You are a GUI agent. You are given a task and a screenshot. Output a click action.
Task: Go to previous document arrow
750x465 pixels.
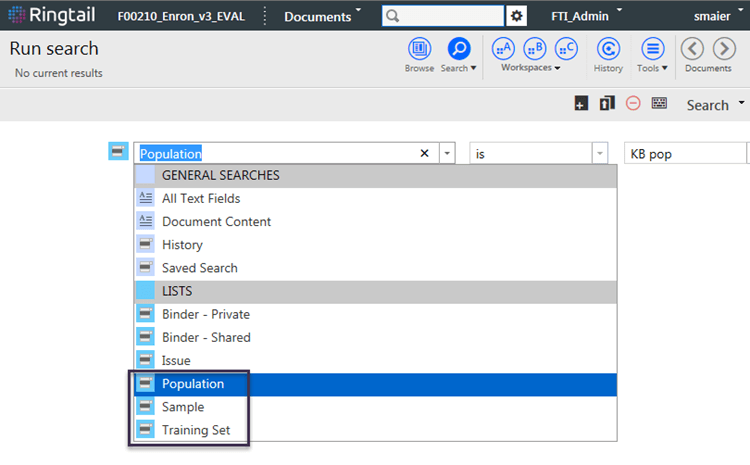692,48
